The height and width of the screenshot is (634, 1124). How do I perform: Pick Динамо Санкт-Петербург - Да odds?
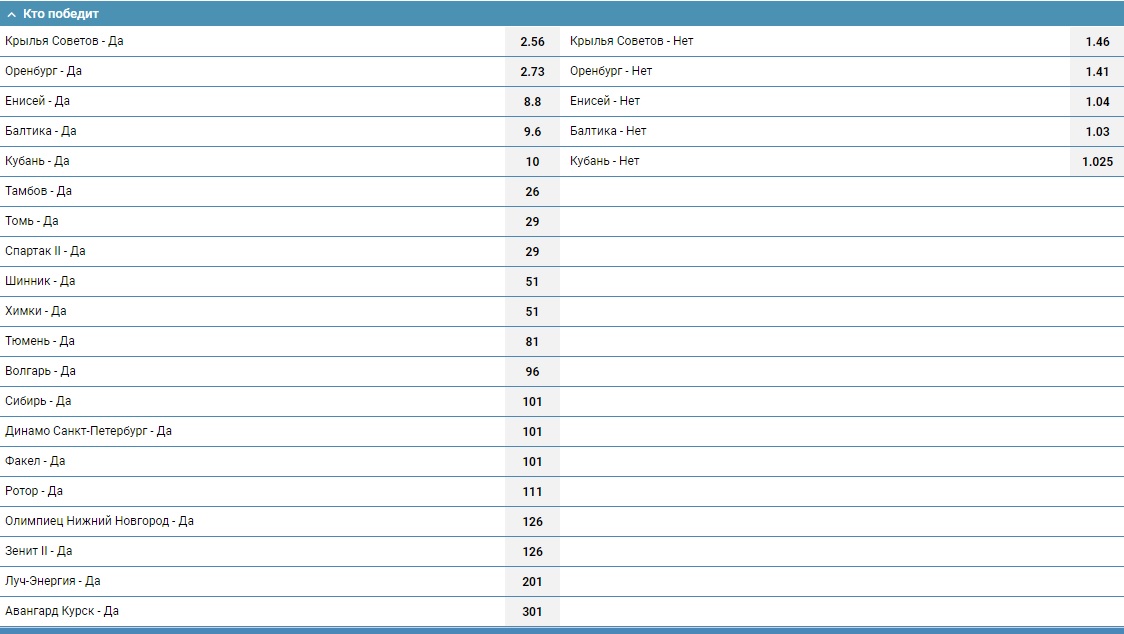click(x=532, y=432)
